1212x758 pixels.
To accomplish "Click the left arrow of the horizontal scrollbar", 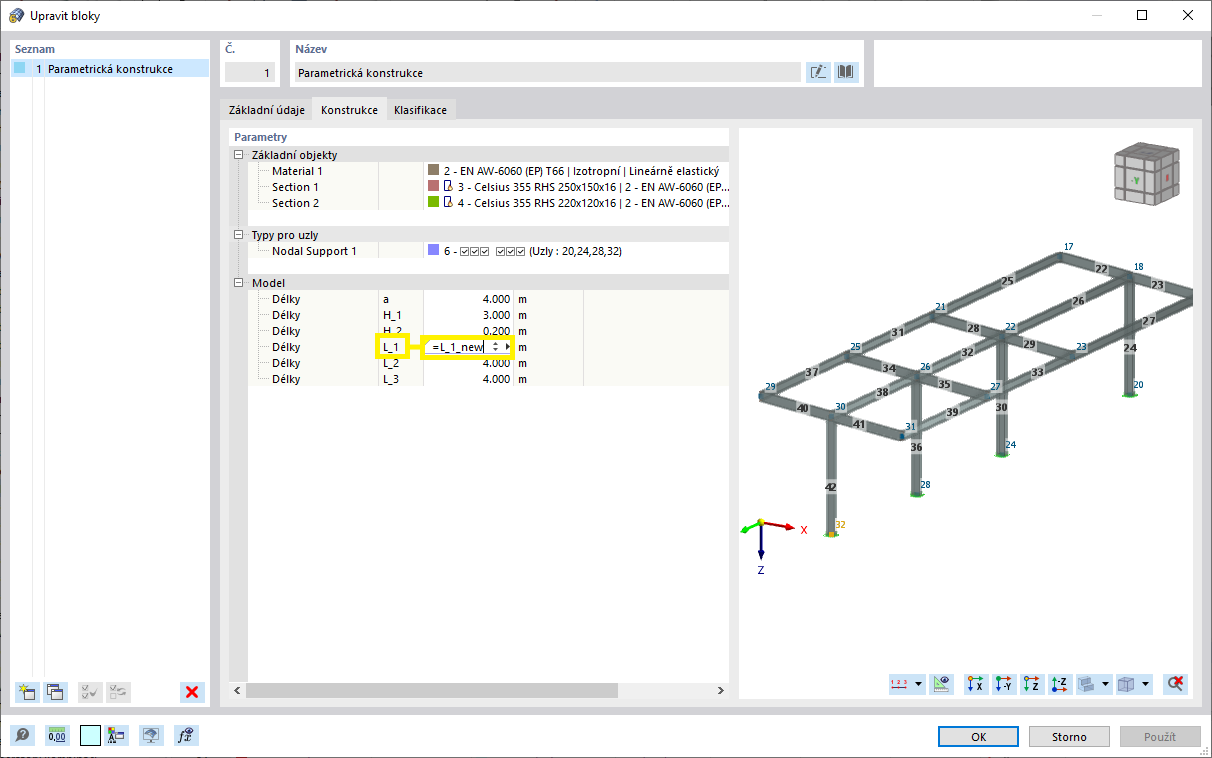I will pos(238,691).
